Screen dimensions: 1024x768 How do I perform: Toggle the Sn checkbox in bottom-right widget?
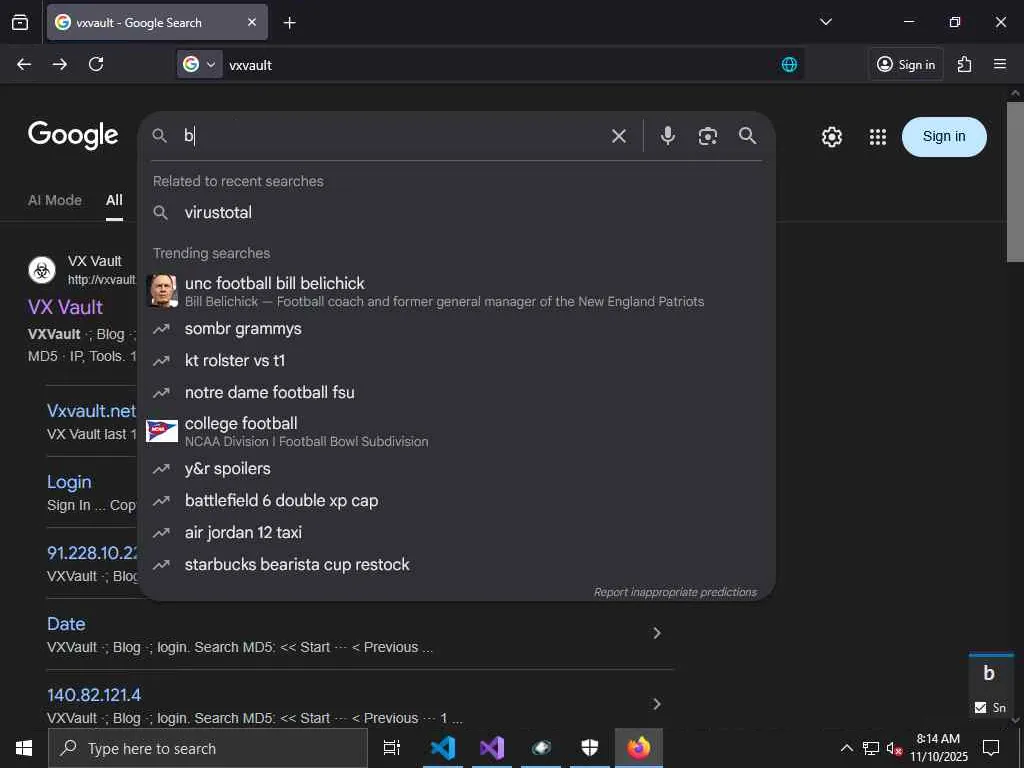click(980, 707)
